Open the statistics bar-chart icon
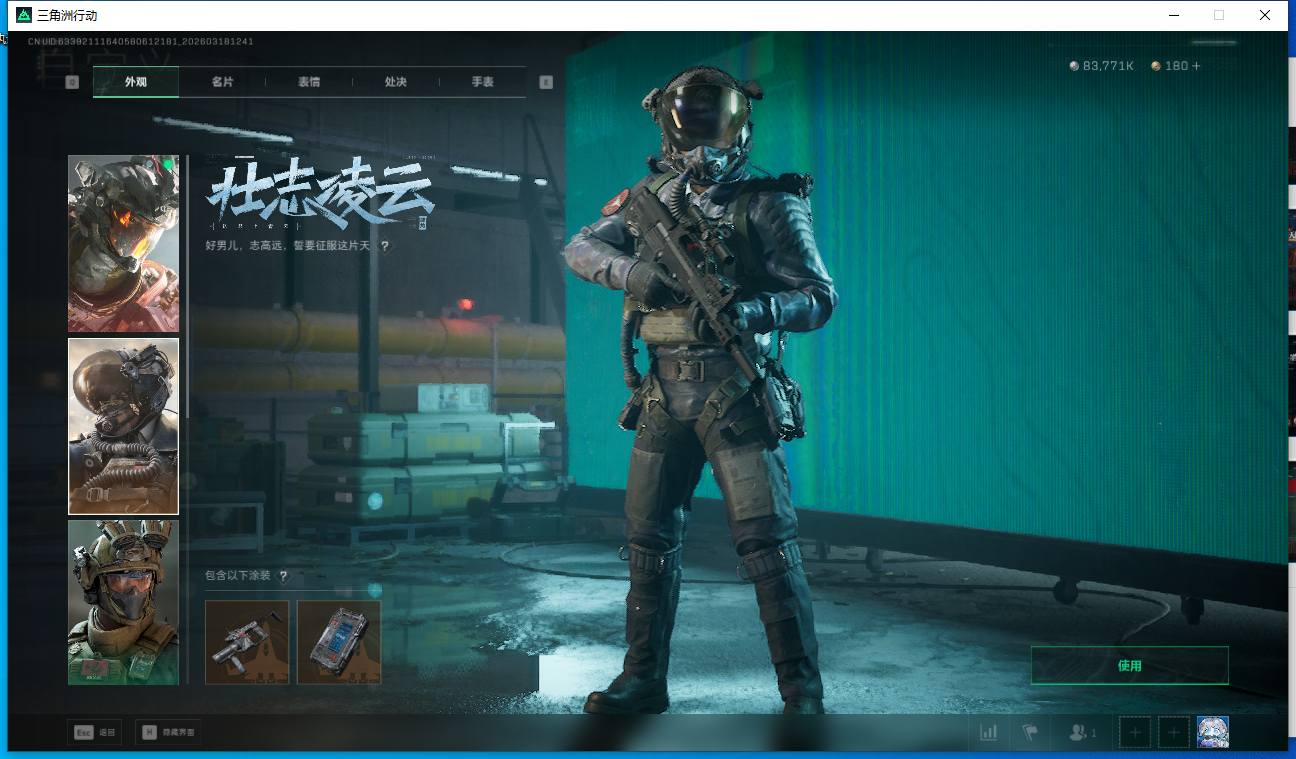Image resolution: width=1296 pixels, height=759 pixels. click(x=989, y=732)
